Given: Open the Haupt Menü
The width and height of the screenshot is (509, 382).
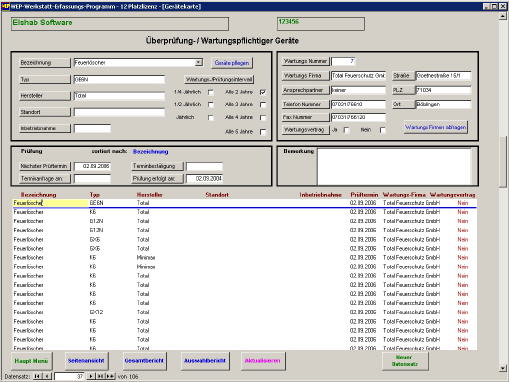Looking at the screenshot, I should coord(32,361).
